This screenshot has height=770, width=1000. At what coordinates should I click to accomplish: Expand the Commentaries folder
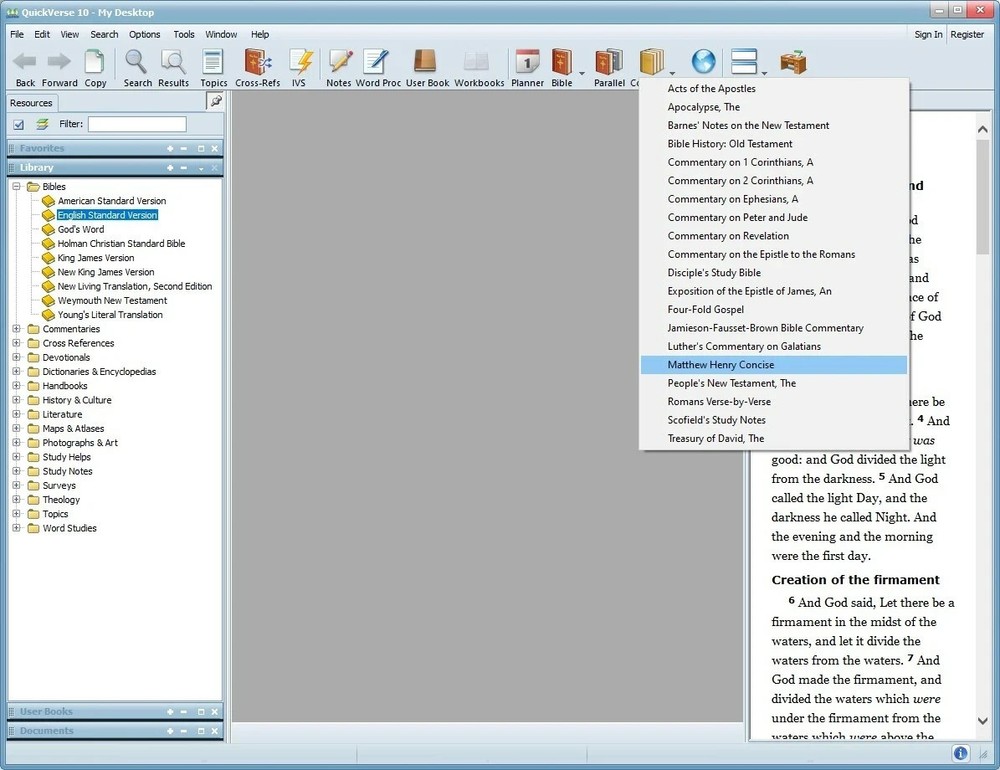coord(16,328)
